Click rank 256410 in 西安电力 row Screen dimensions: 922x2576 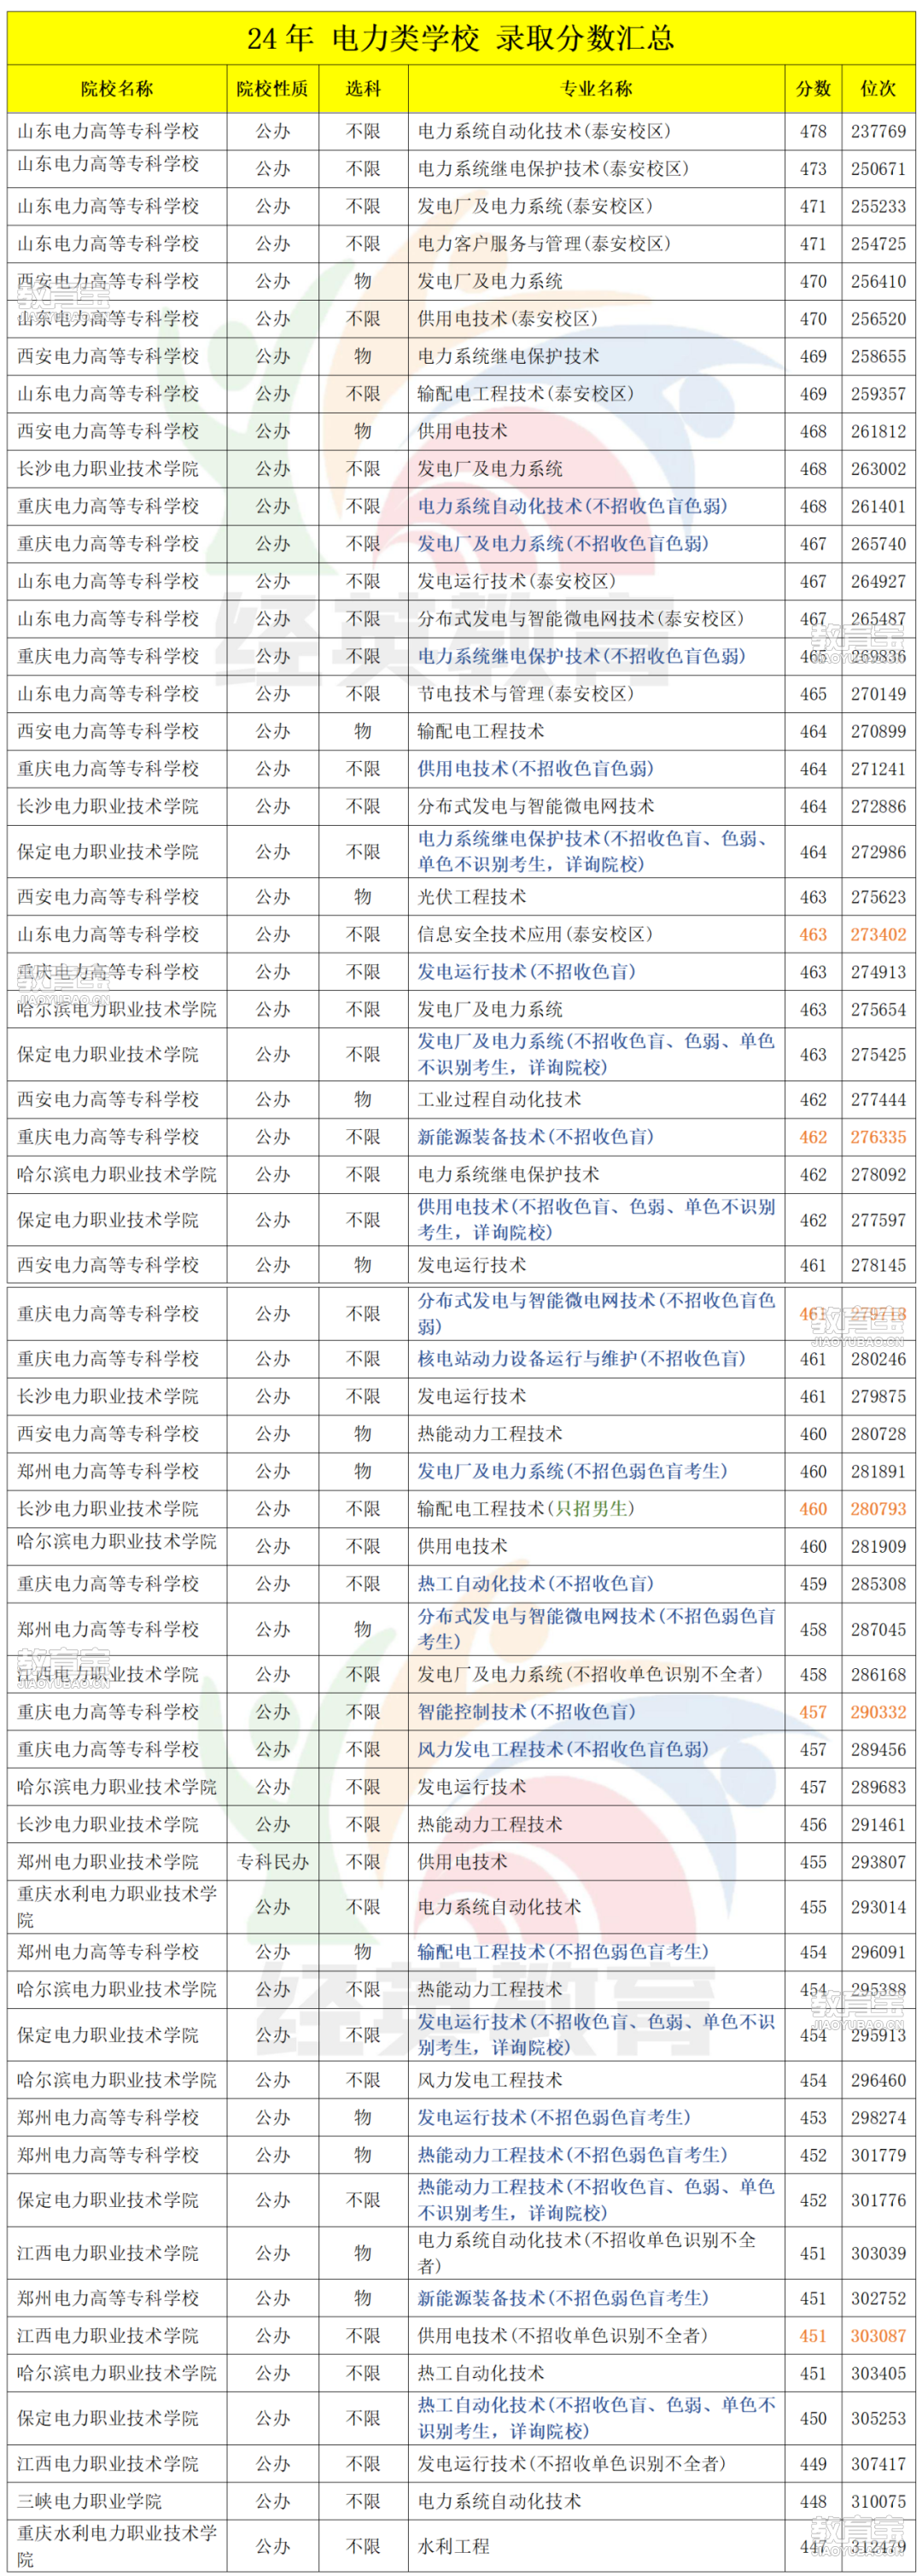tap(878, 281)
